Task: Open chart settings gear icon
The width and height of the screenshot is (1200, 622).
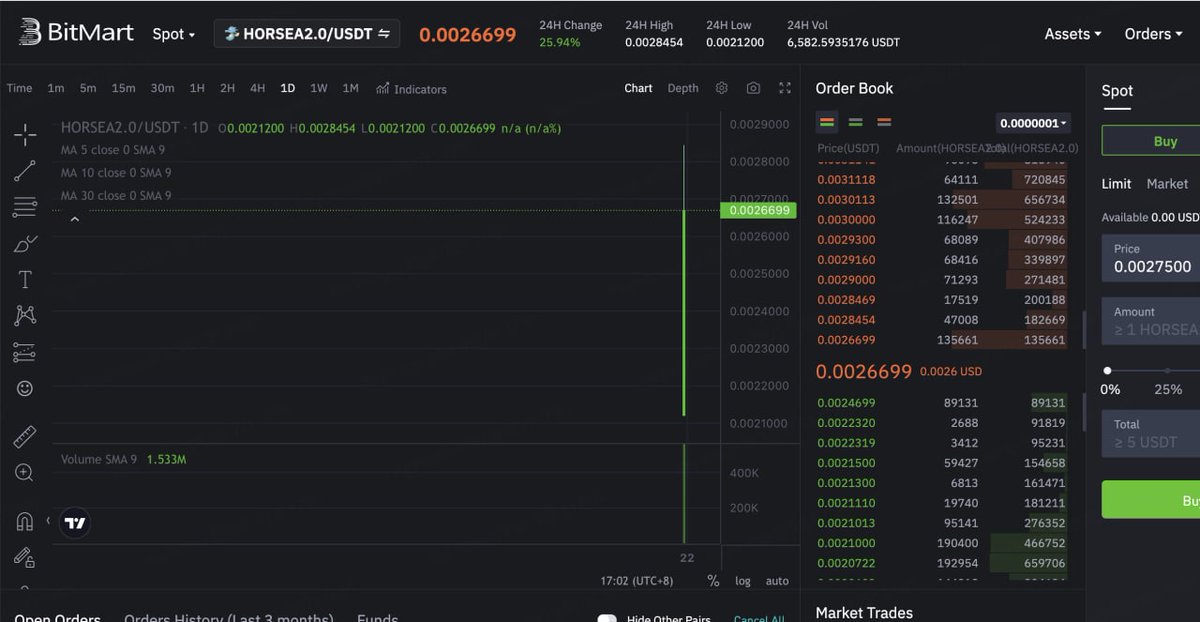Action: pyautogui.click(x=721, y=88)
